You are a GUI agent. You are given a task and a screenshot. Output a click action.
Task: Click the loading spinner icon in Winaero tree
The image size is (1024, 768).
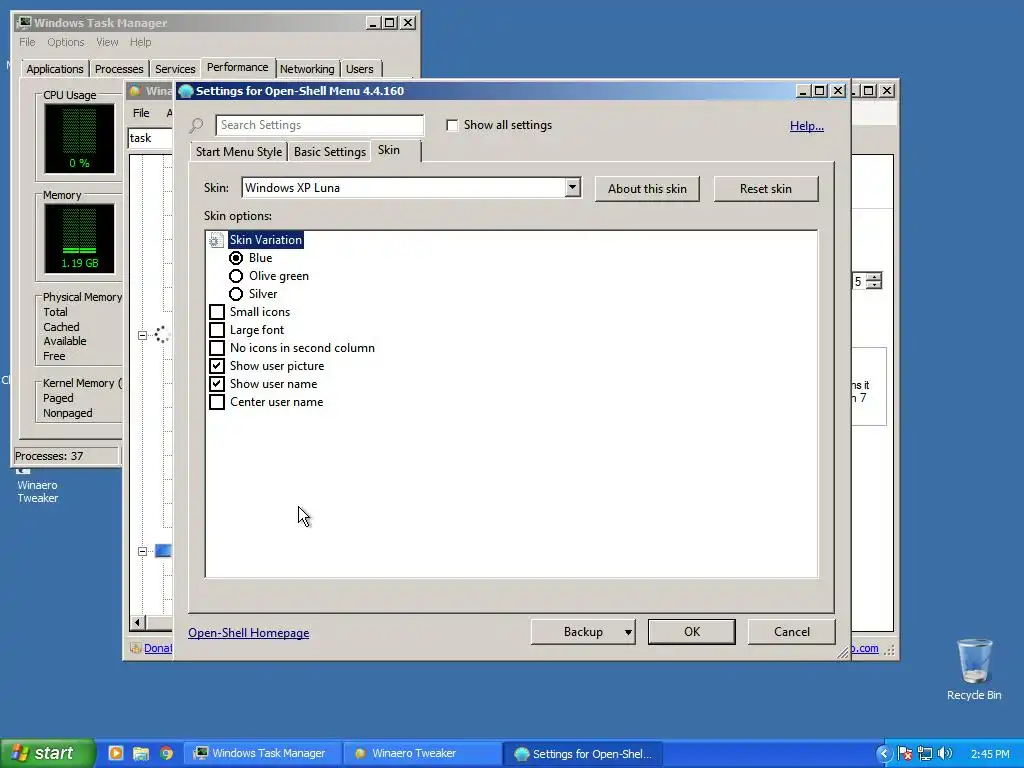[x=162, y=335]
